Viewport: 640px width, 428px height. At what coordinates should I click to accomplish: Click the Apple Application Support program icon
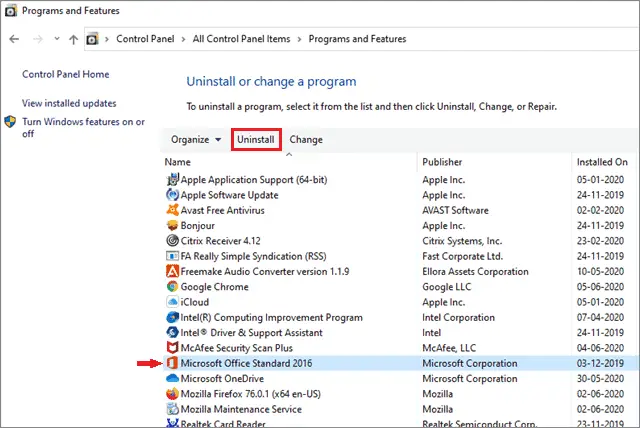click(172, 180)
